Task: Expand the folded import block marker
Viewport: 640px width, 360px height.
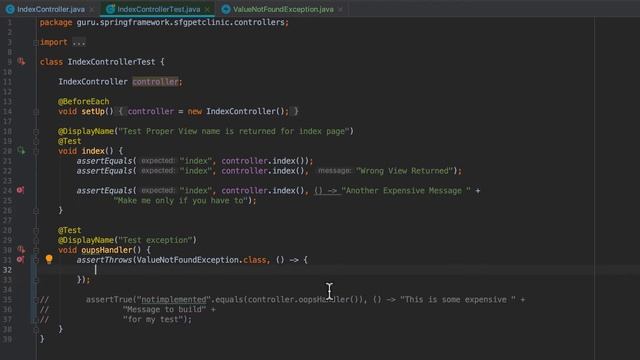Action: pos(36,42)
